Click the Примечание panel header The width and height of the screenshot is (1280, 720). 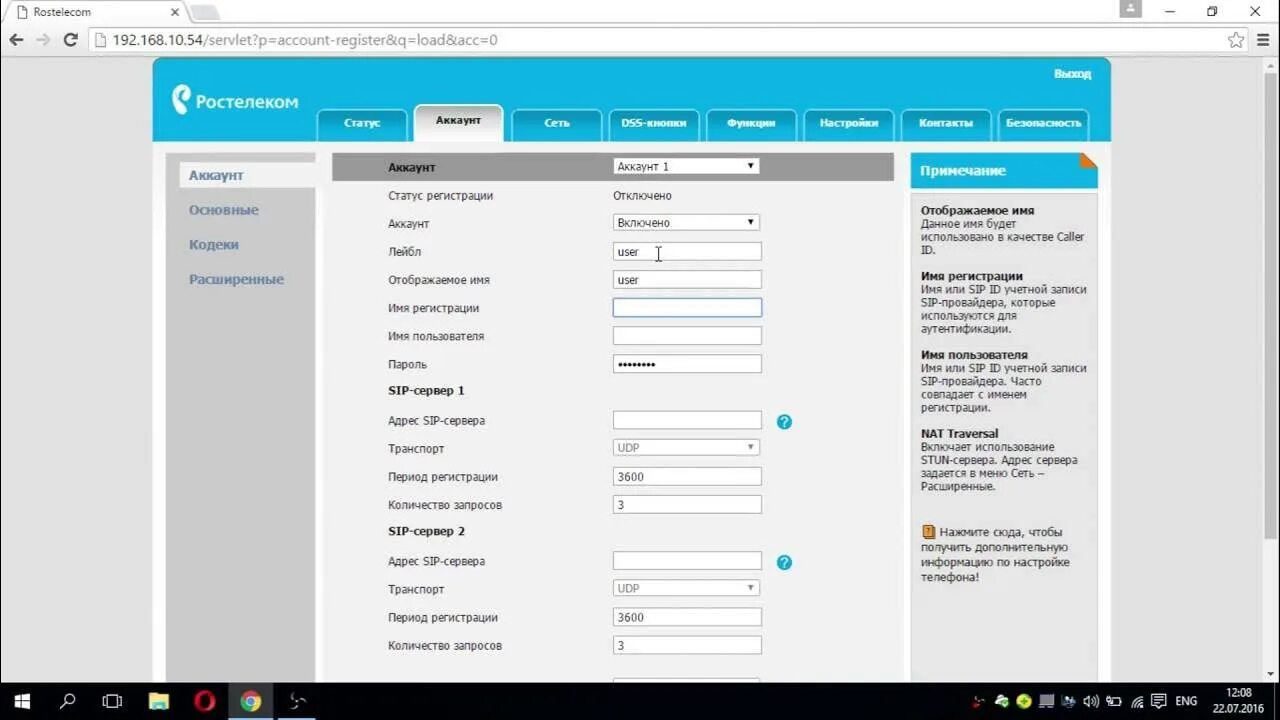(x=1004, y=171)
